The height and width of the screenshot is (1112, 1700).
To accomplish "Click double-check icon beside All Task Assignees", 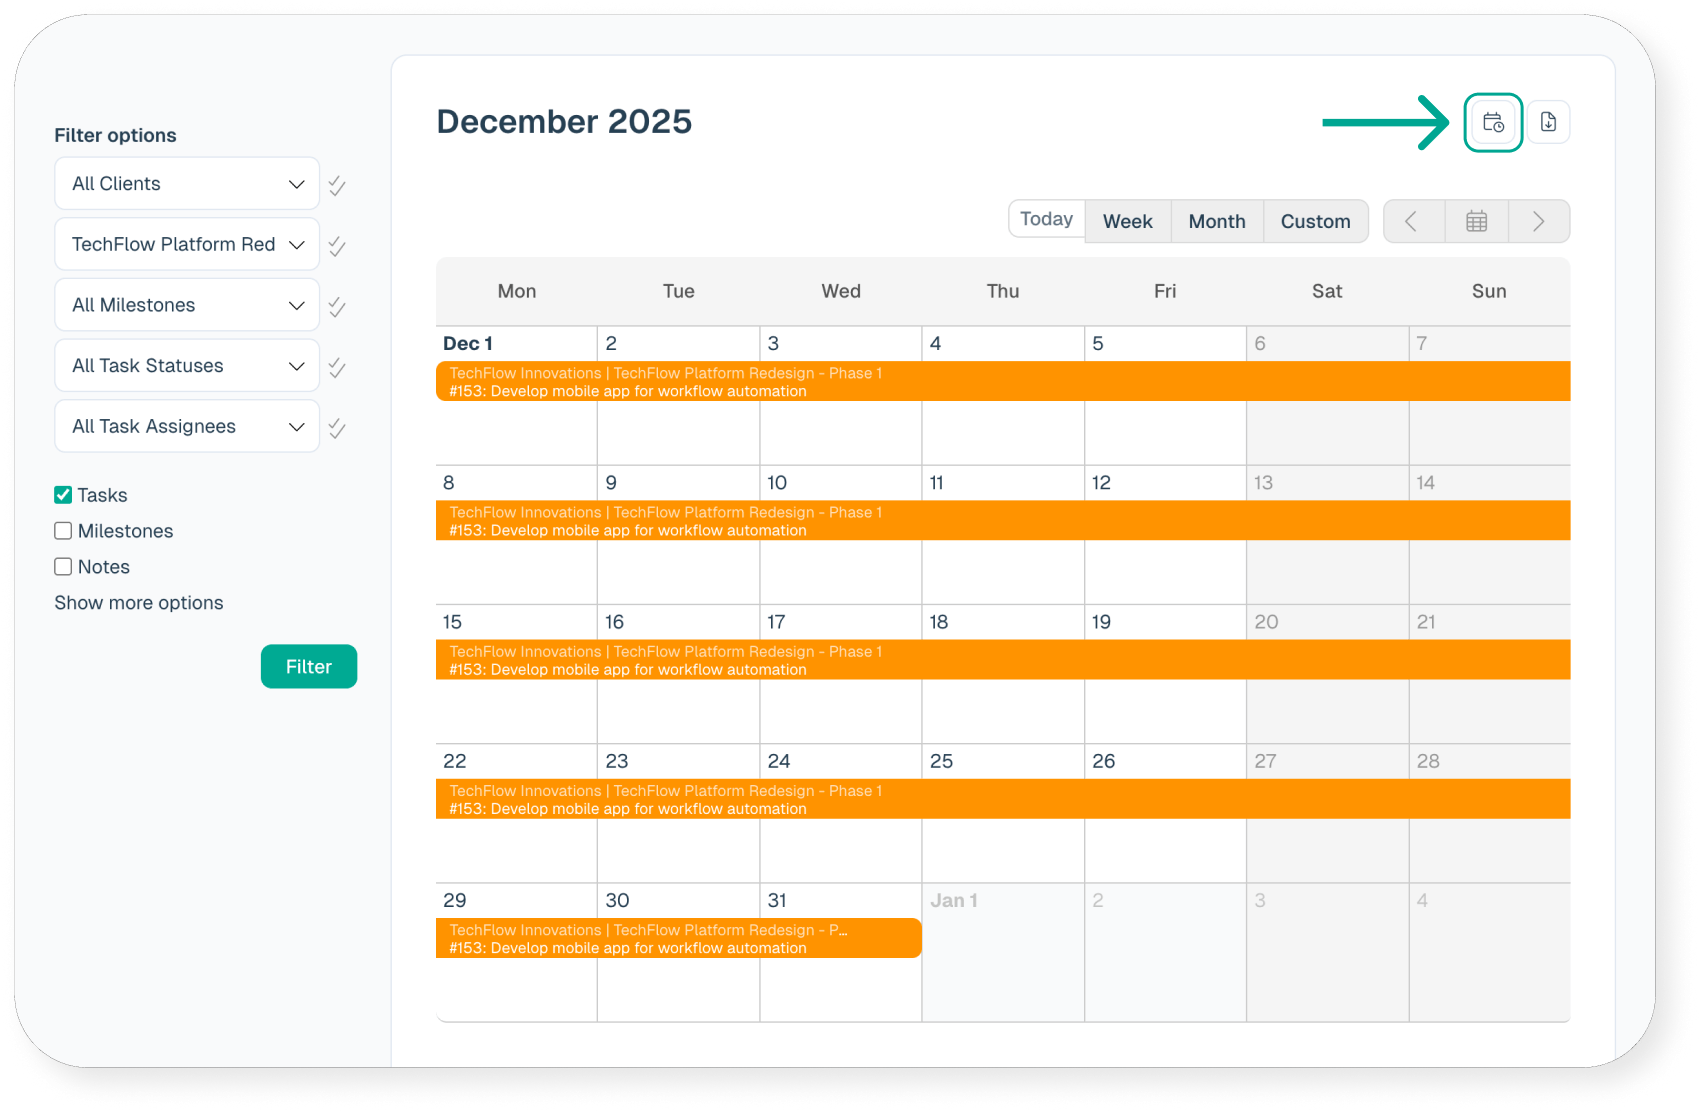I will click(x=337, y=428).
